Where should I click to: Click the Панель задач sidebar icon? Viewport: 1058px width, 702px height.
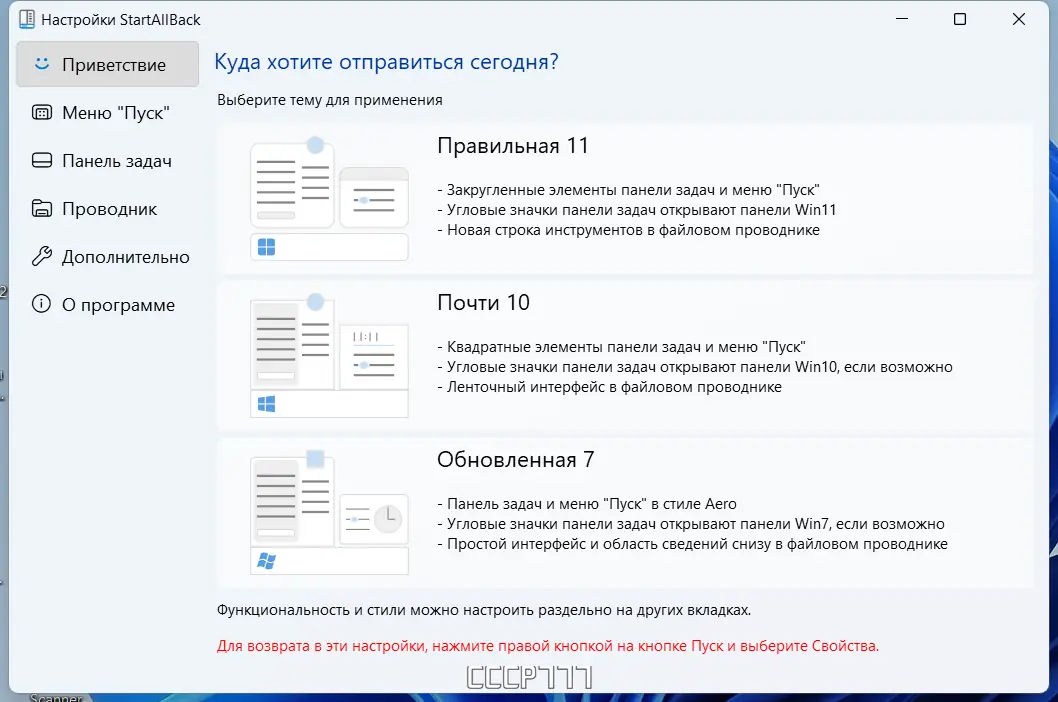40,160
